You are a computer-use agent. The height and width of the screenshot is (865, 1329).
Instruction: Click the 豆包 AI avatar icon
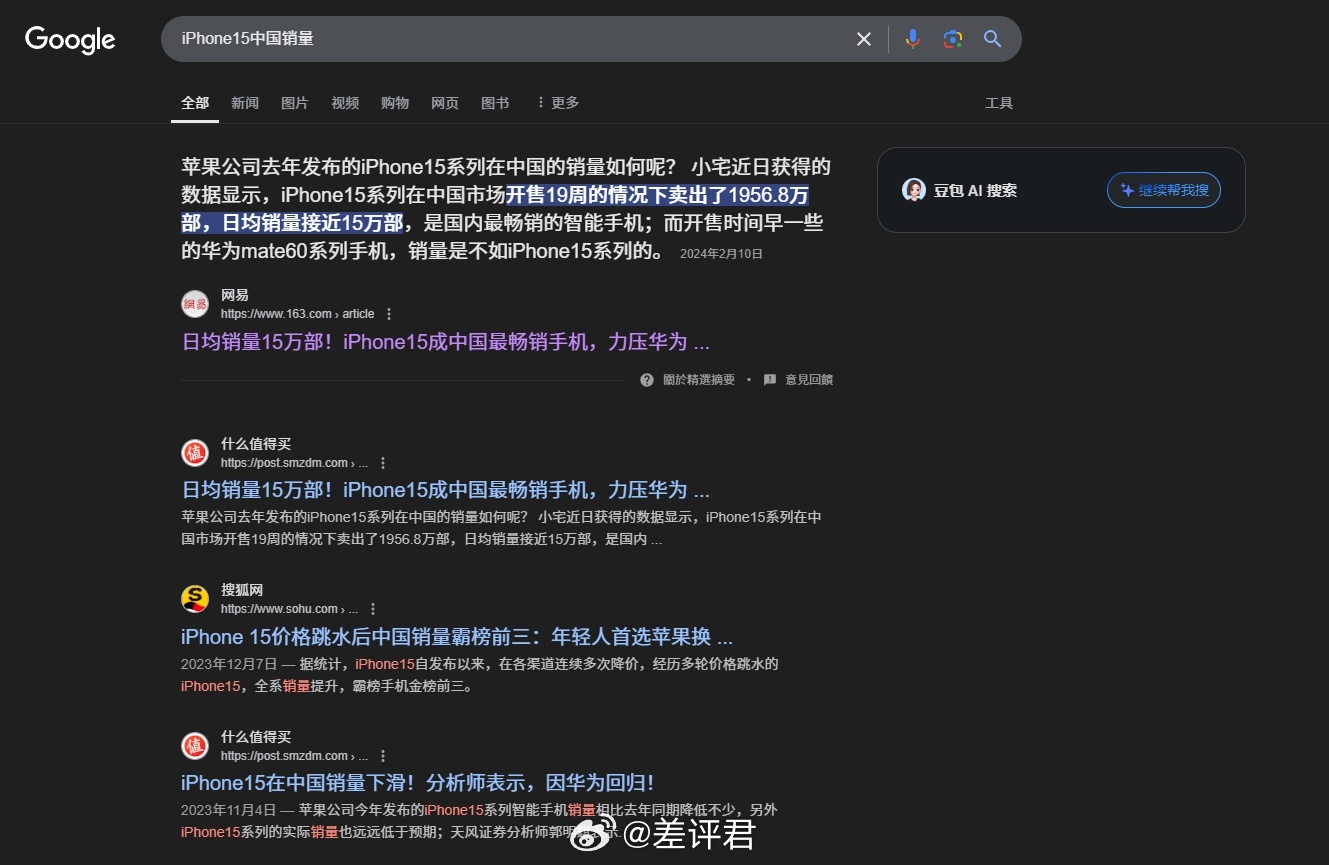pyautogui.click(x=914, y=190)
